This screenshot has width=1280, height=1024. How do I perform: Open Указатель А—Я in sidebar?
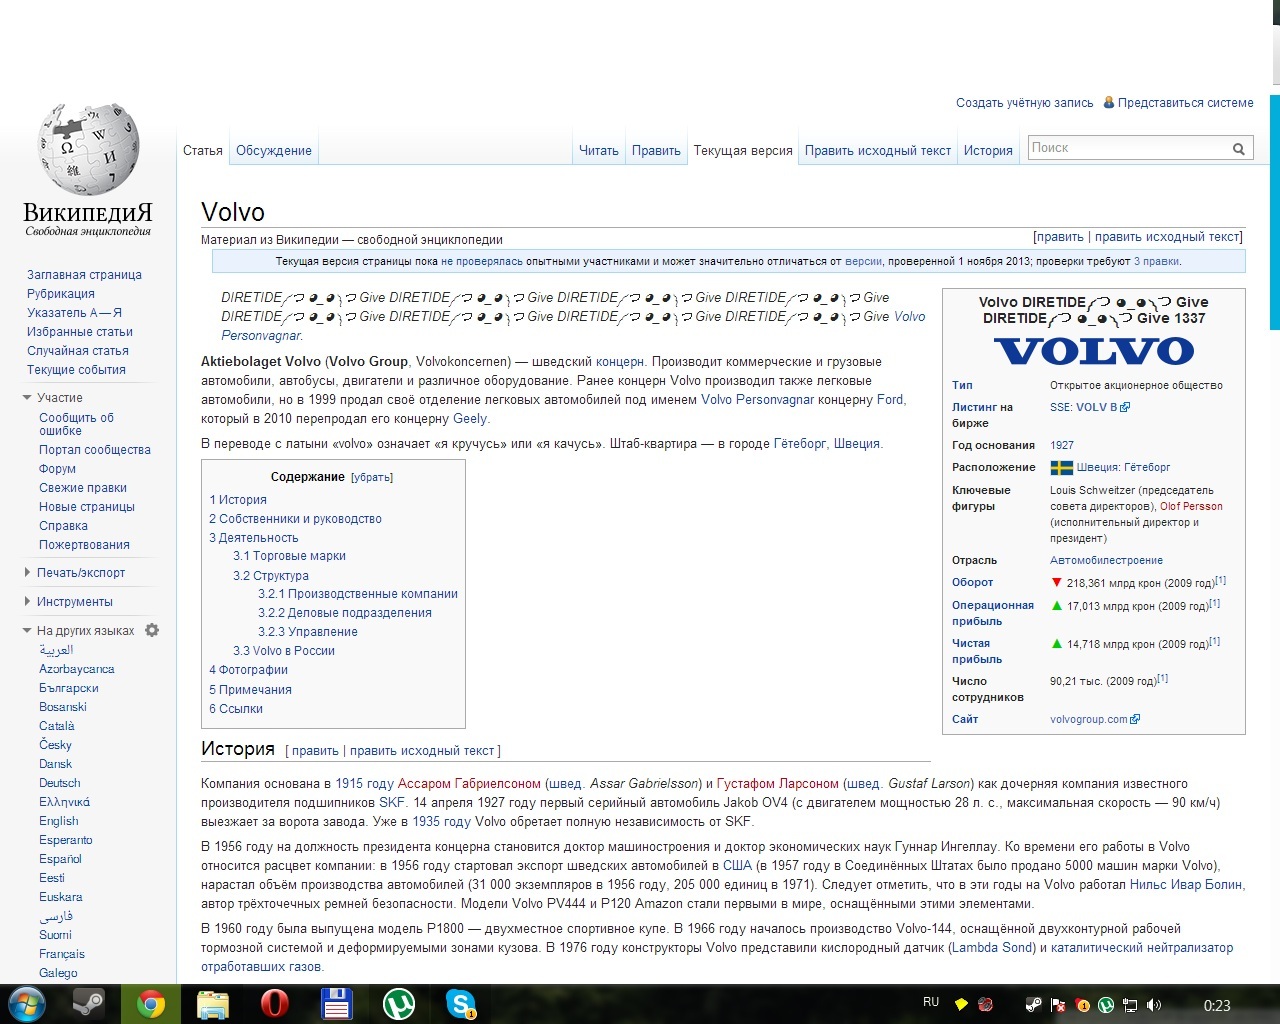(74, 313)
